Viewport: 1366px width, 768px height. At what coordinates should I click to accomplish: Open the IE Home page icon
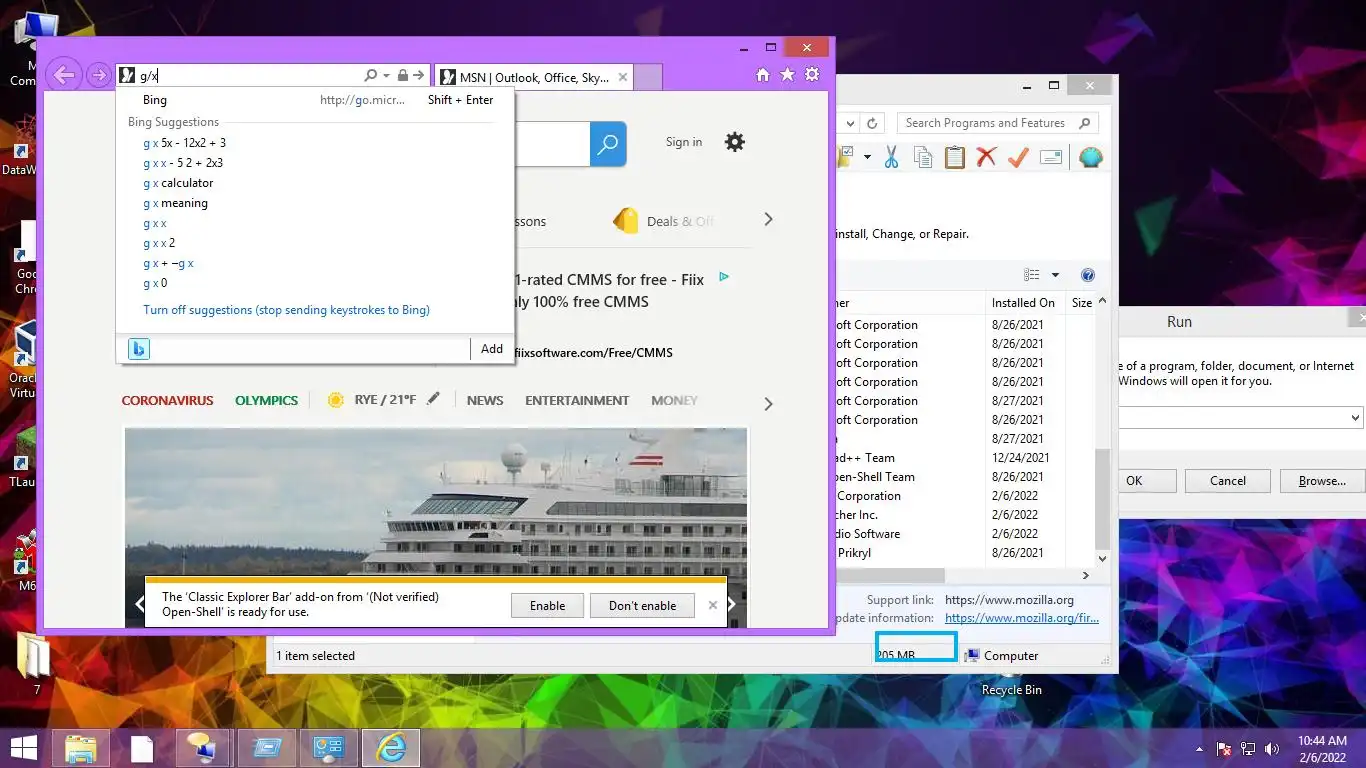763,75
